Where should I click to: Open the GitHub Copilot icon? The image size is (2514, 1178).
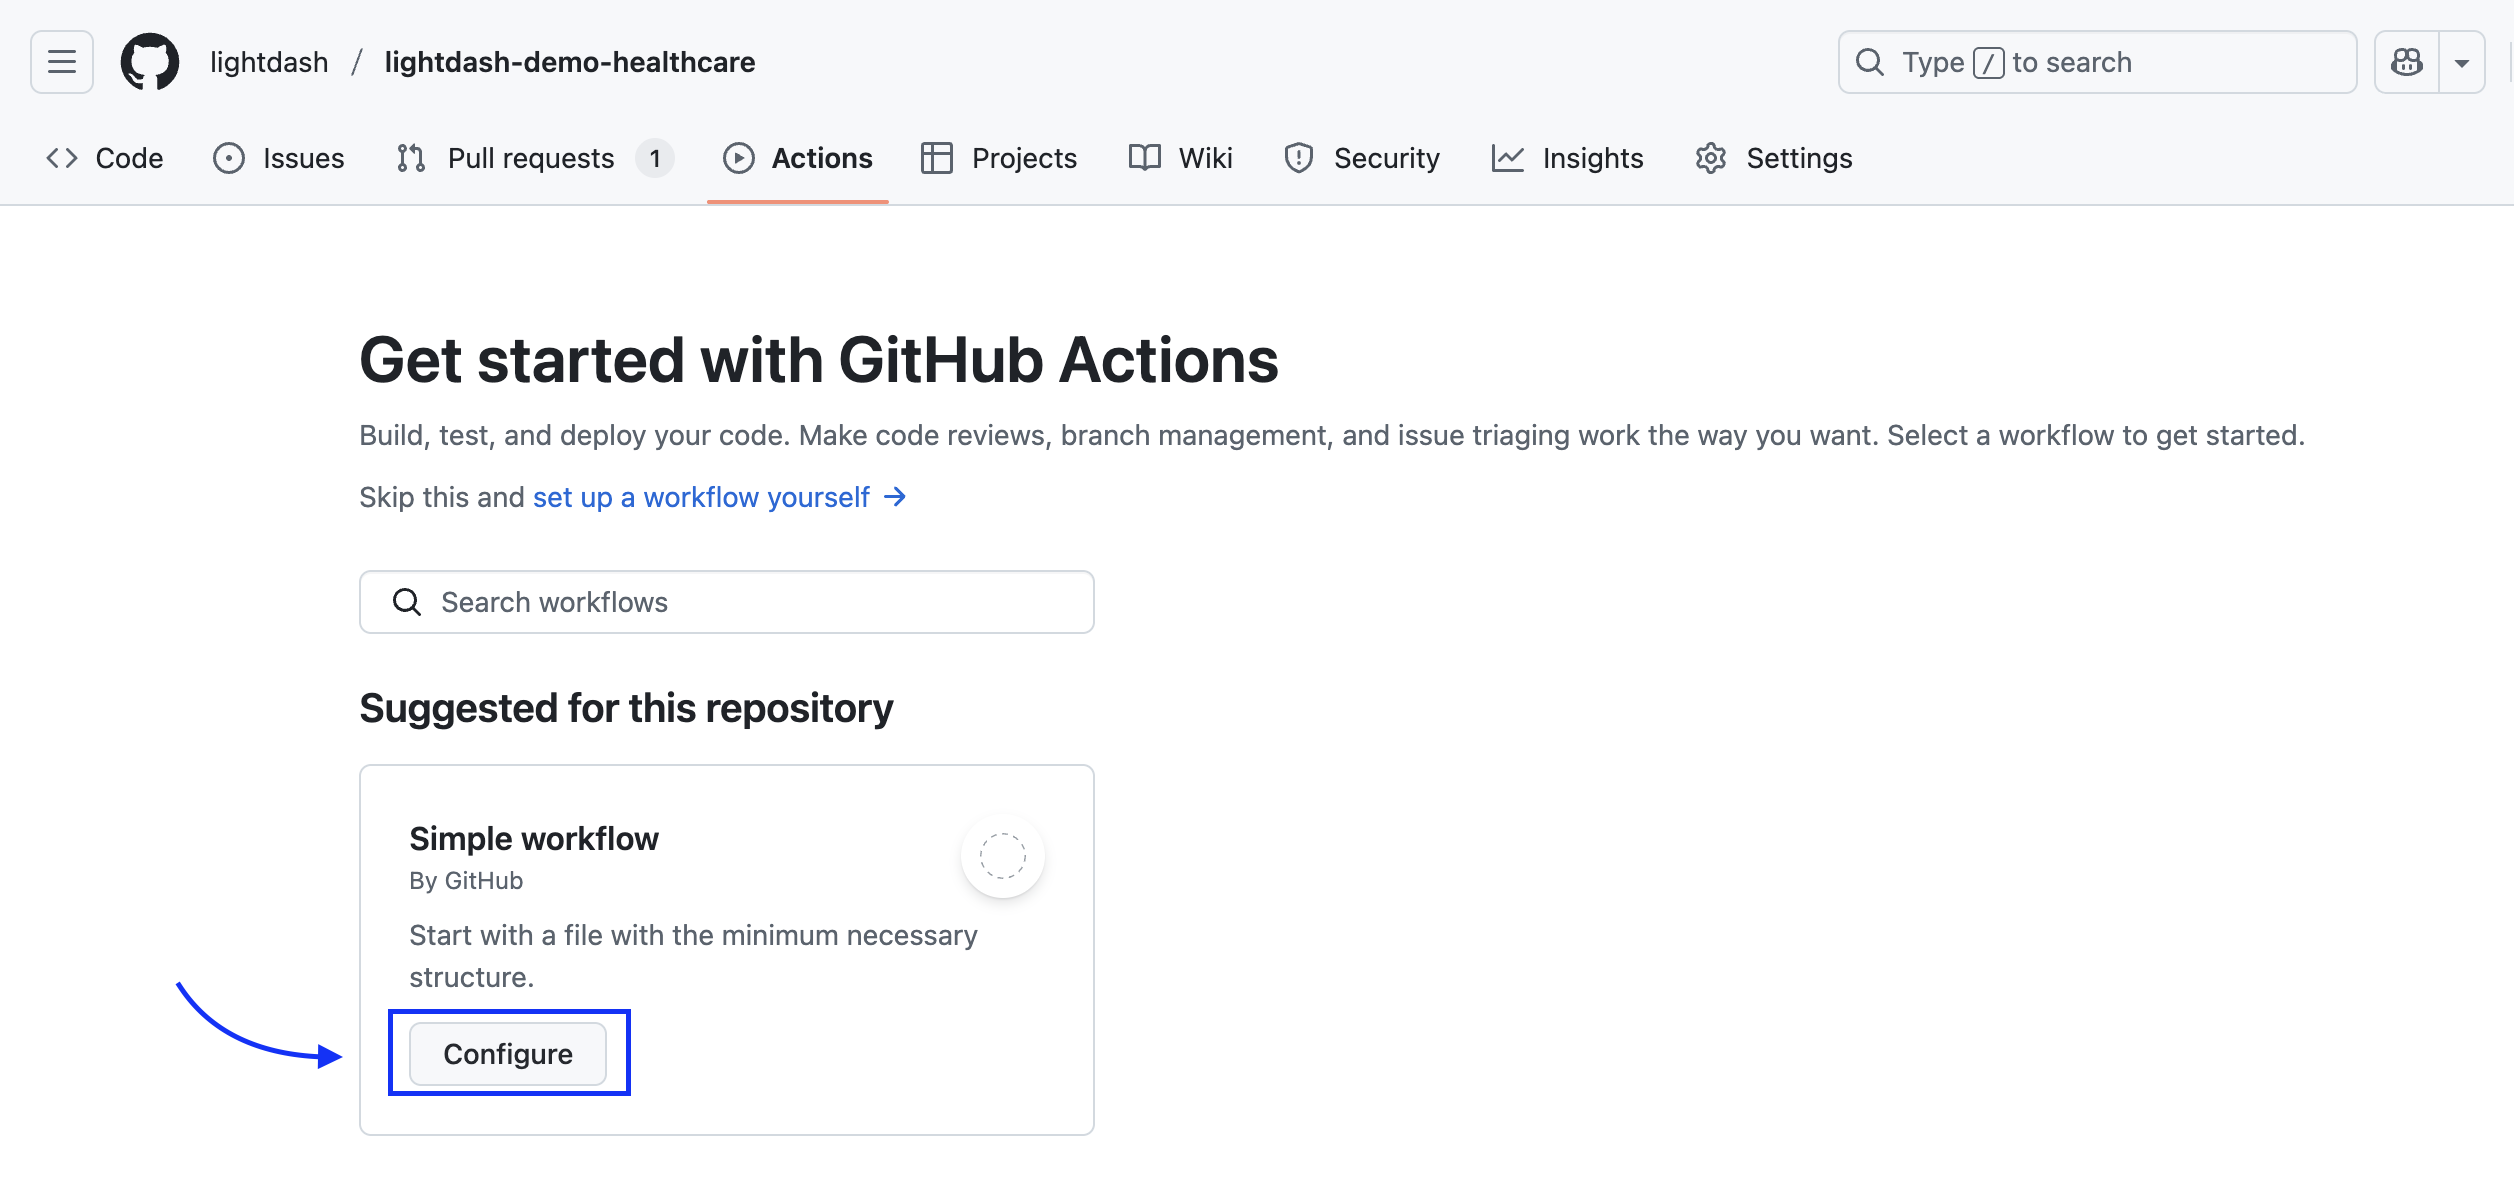click(2408, 61)
